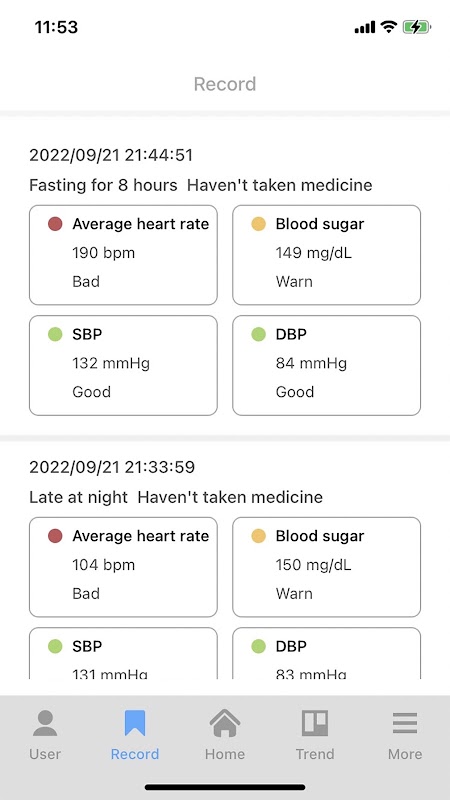Tap the battery charging status icon
450x800 pixels.
pos(417,27)
